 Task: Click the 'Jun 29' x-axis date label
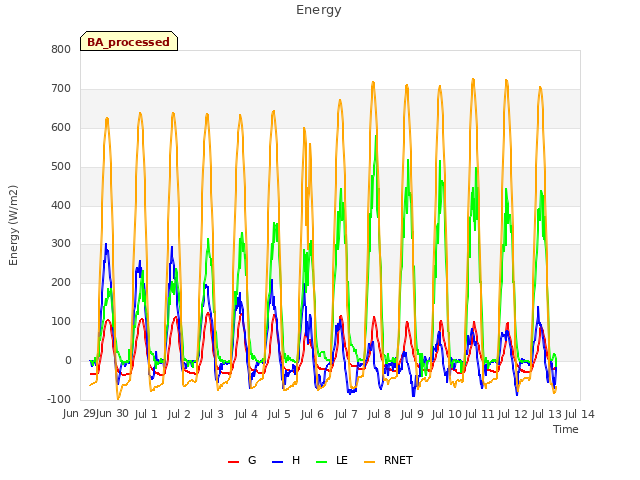(79, 414)
